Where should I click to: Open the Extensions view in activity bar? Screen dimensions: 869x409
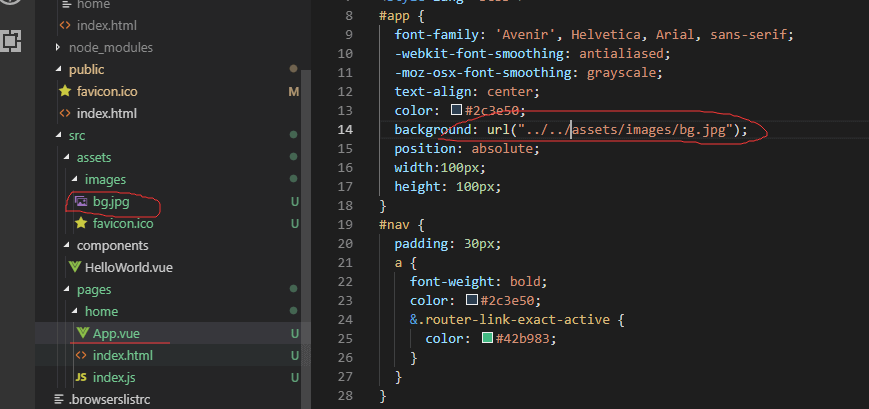pyautogui.click(x=12, y=41)
